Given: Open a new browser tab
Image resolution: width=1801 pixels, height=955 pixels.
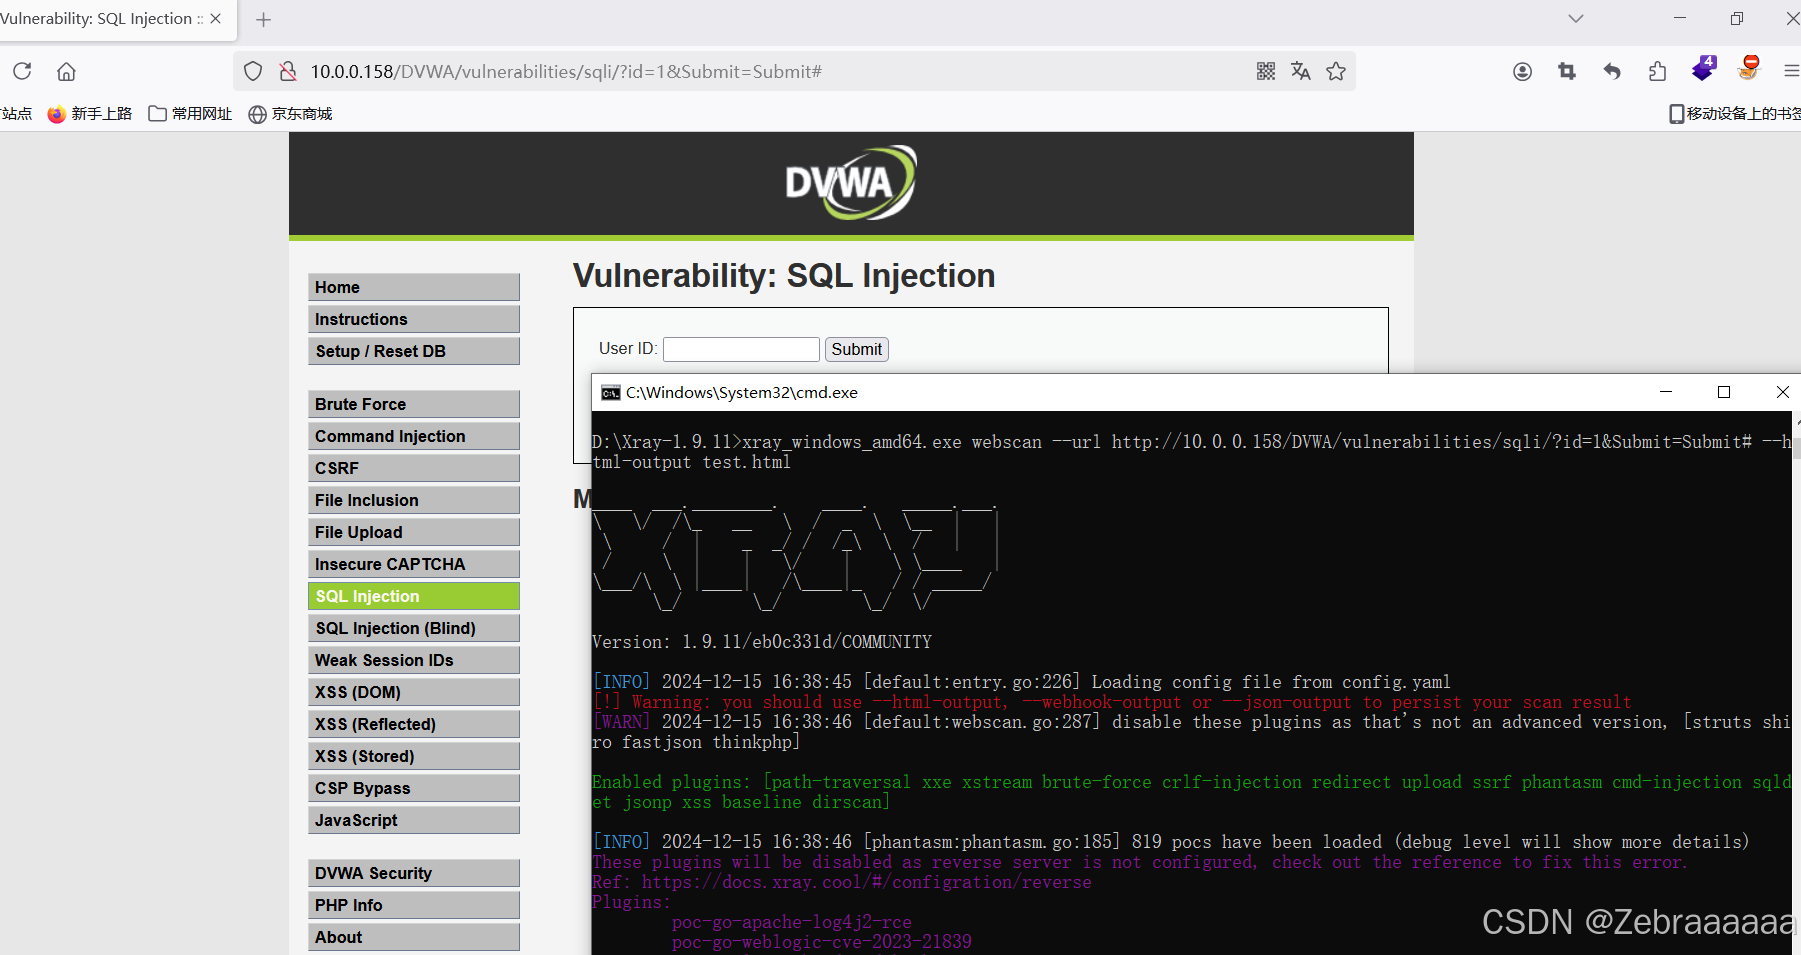Looking at the screenshot, I should point(263,19).
